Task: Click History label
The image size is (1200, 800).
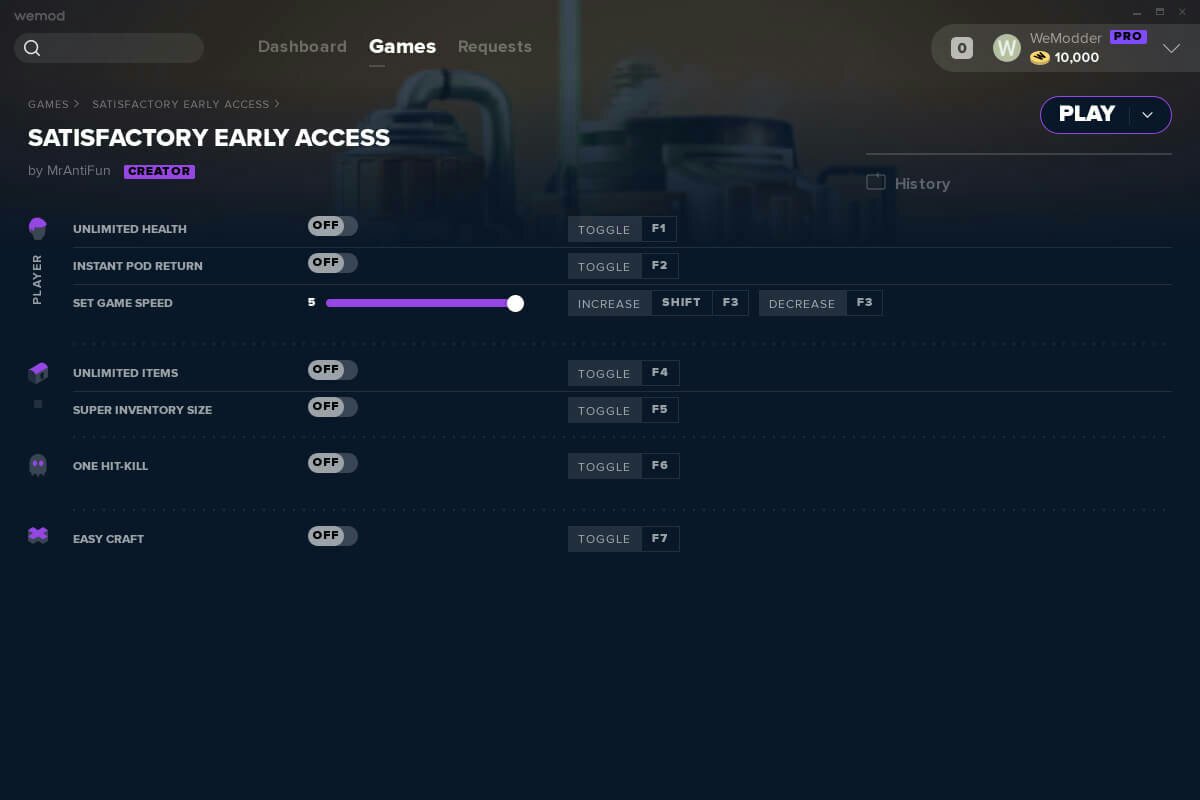Action: click(x=922, y=184)
